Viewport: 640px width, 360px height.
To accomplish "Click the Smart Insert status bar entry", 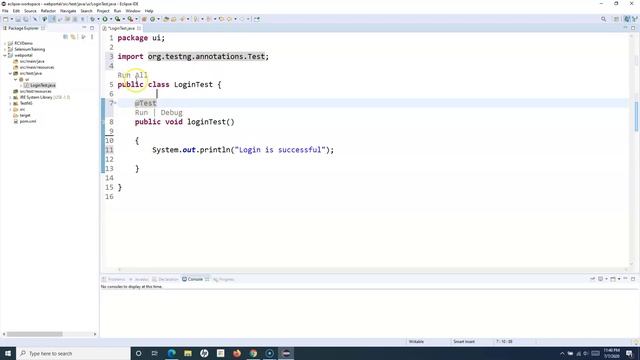I will coord(464,342).
